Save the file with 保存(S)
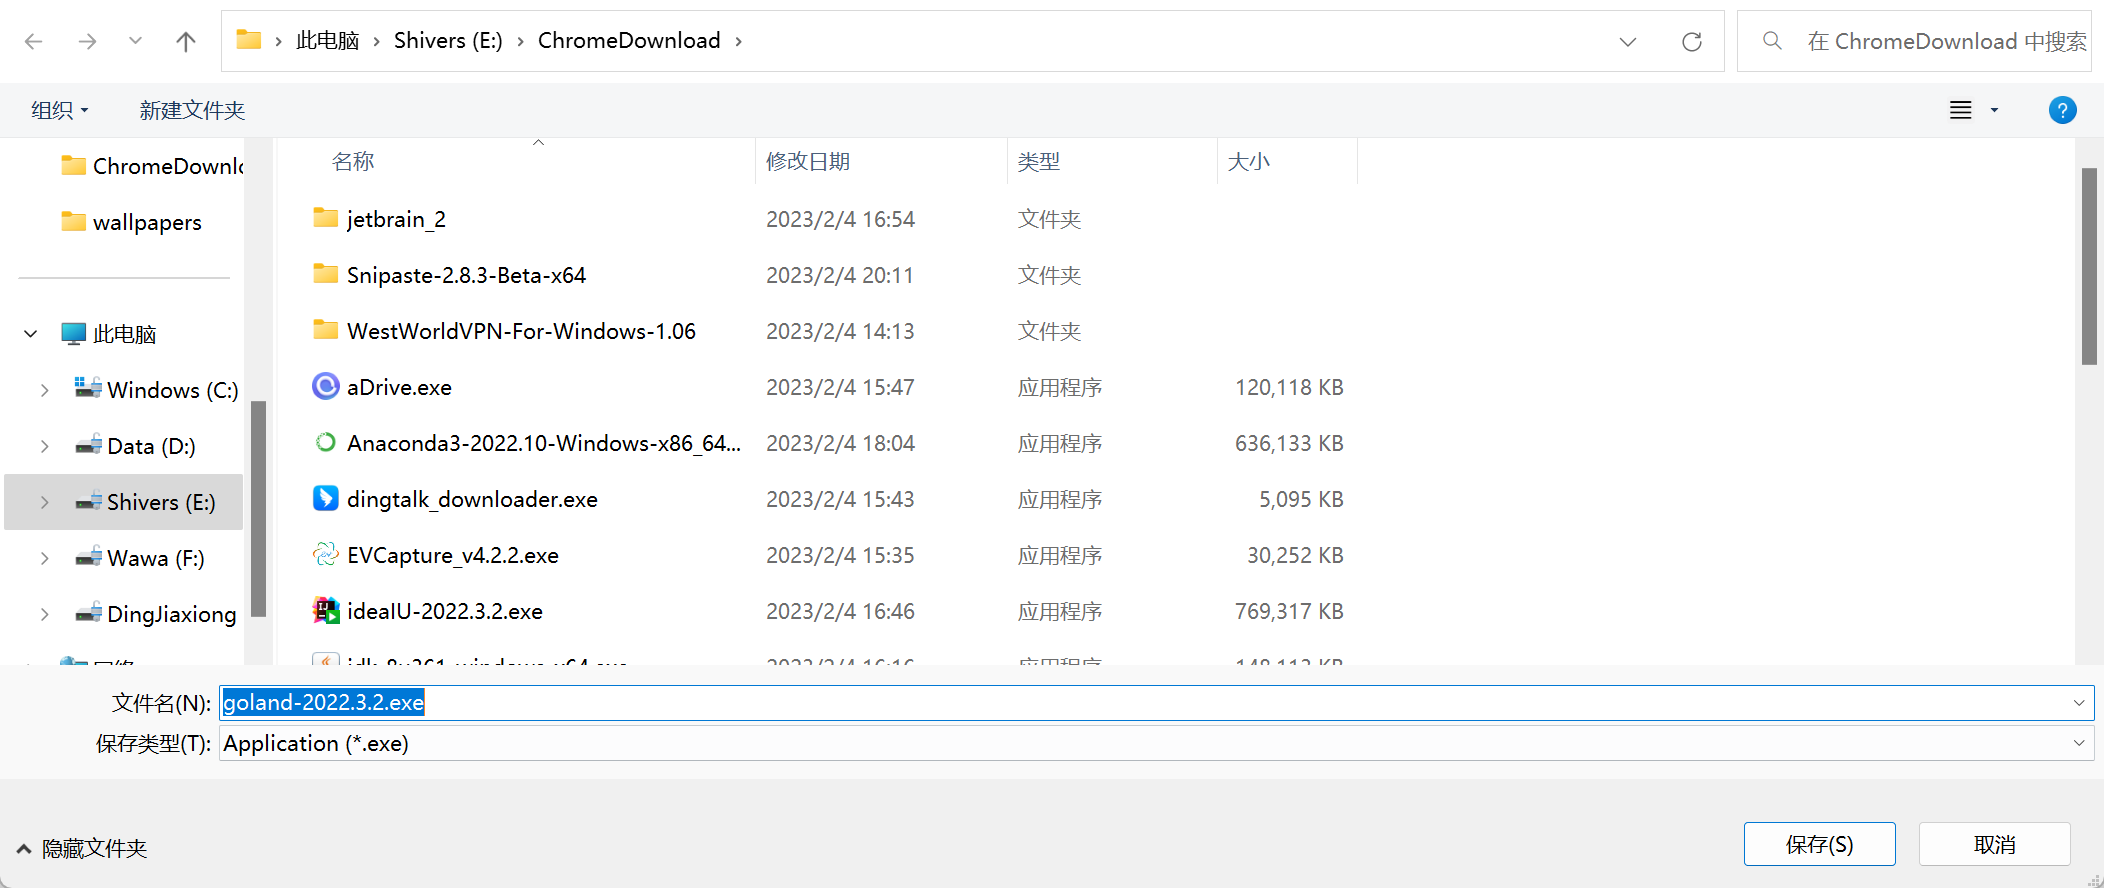The image size is (2104, 888). [1820, 844]
